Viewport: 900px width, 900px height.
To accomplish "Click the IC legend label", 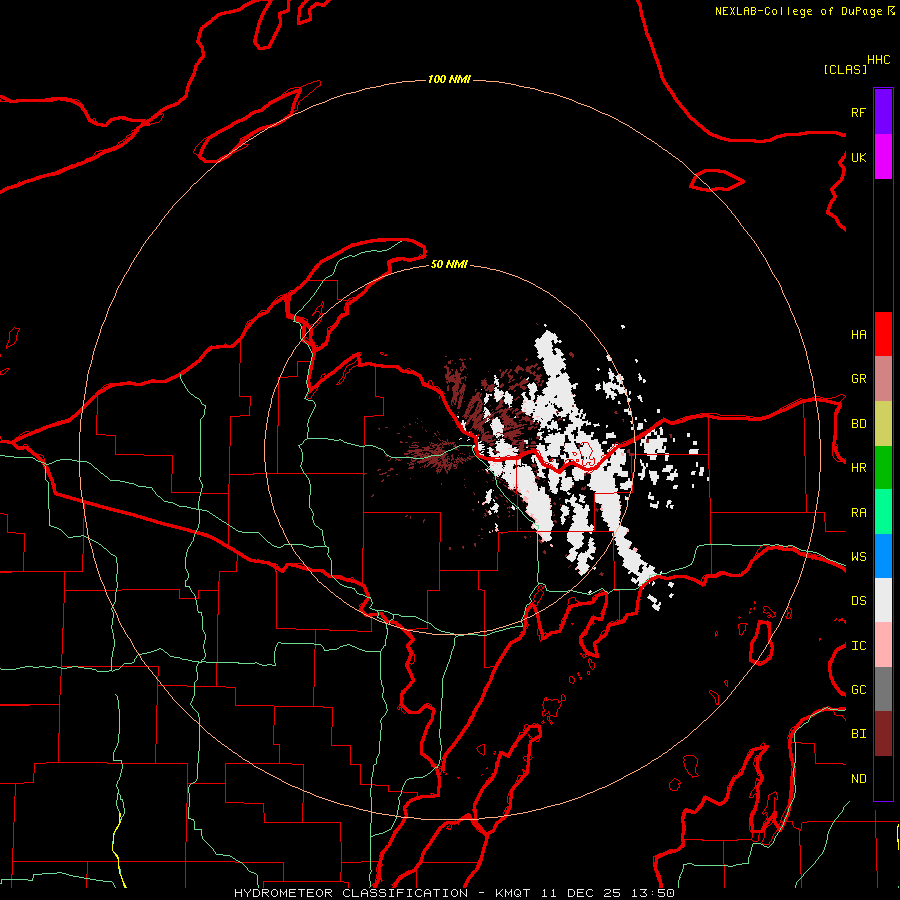I will 858,646.
